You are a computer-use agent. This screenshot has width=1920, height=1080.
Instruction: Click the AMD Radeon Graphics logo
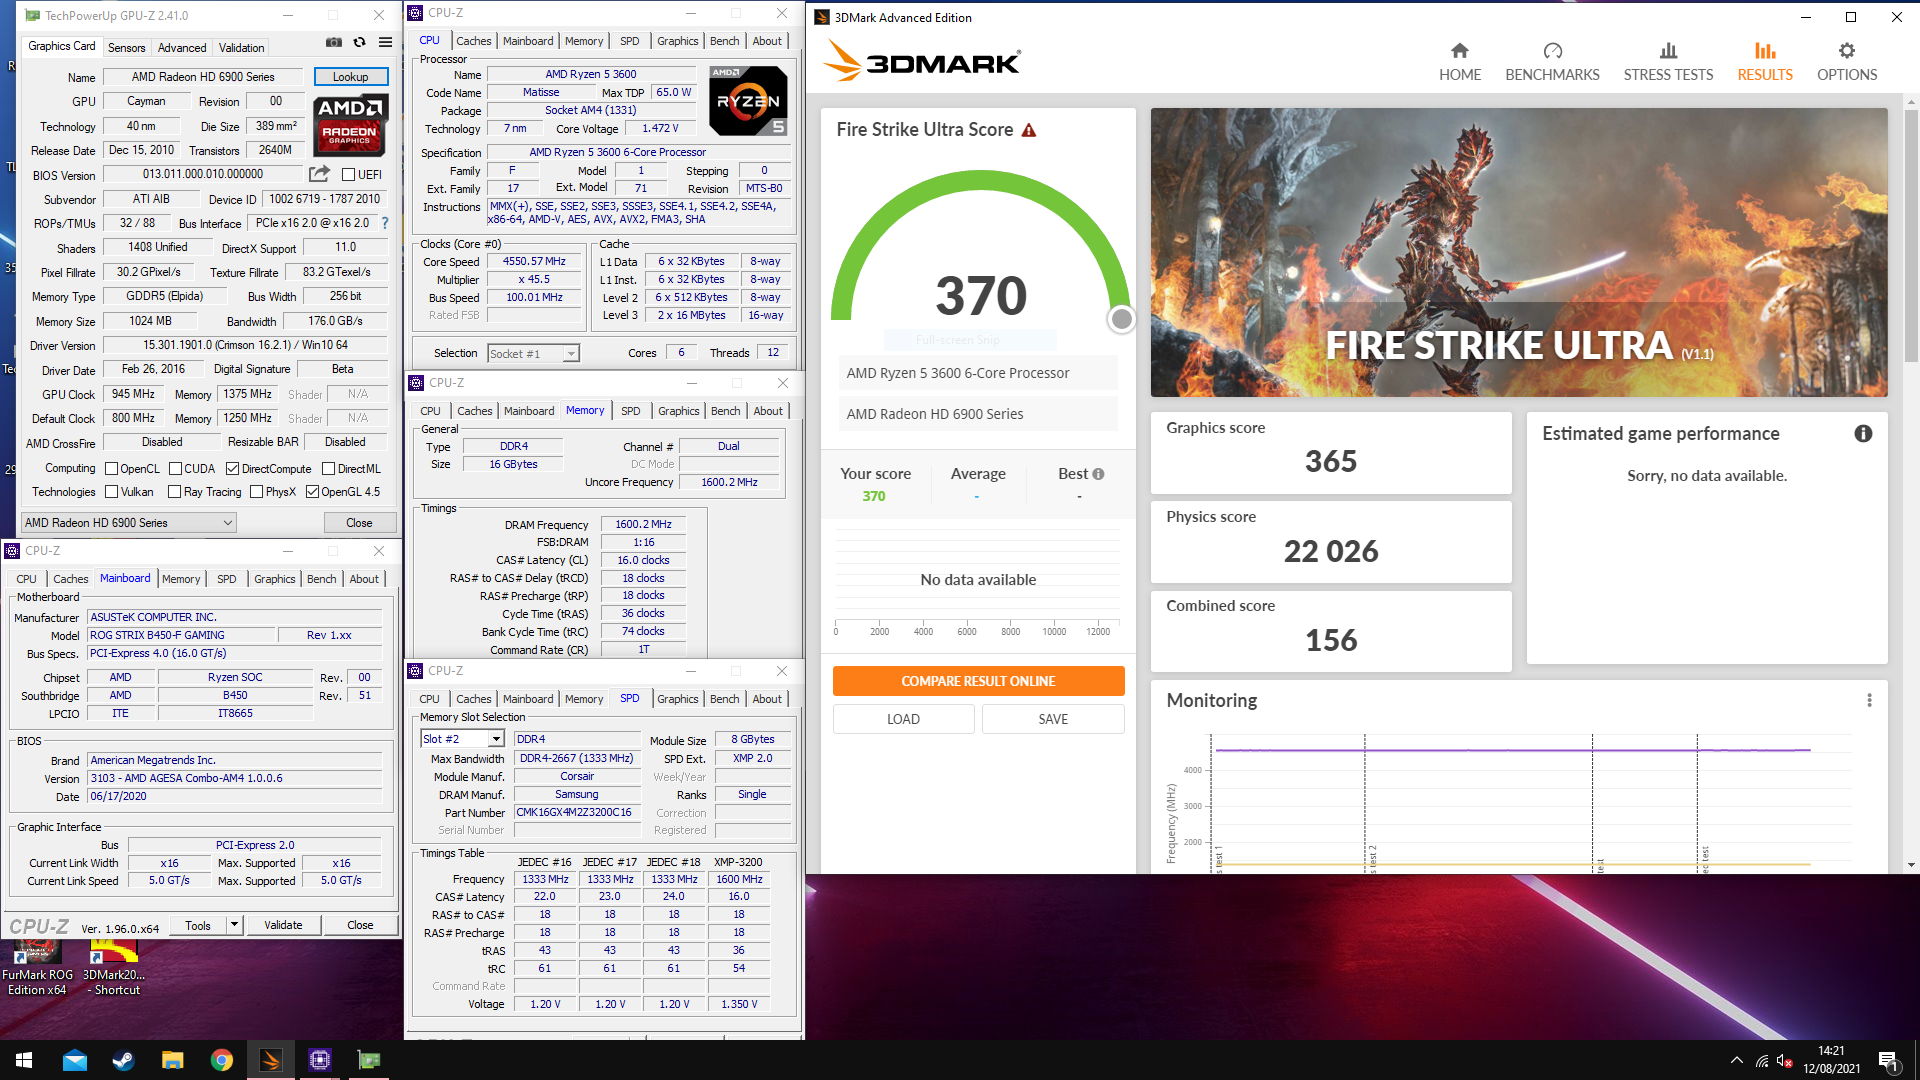(x=350, y=125)
